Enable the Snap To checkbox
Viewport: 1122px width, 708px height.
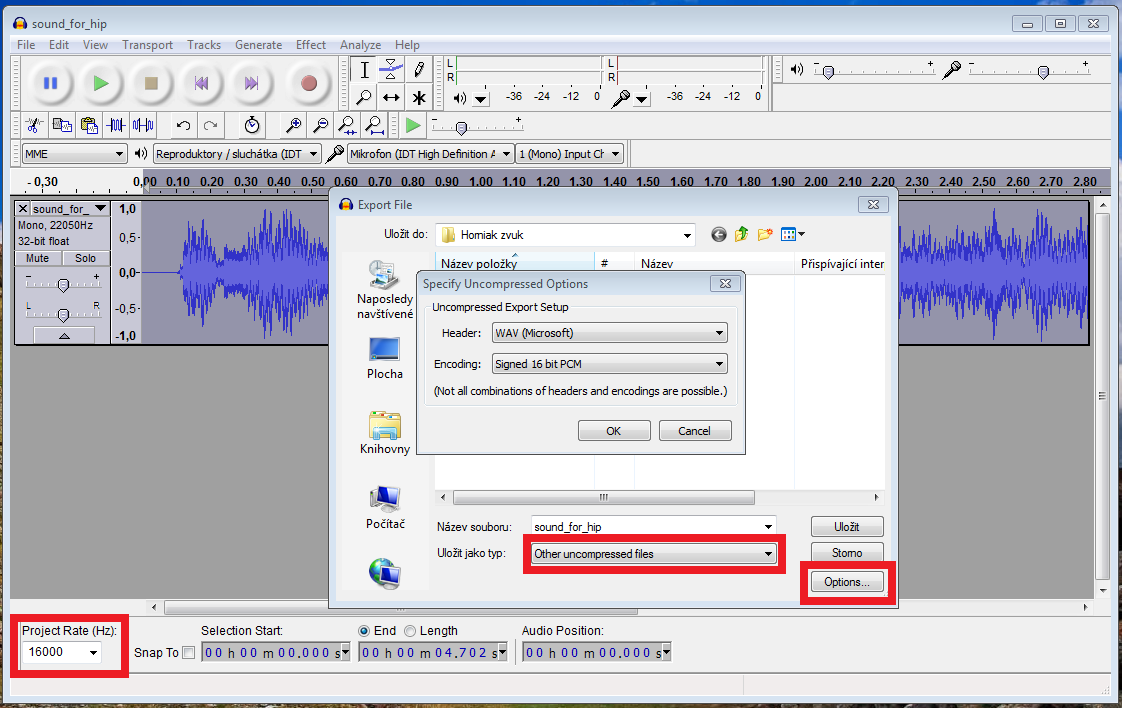pyautogui.click(x=189, y=653)
